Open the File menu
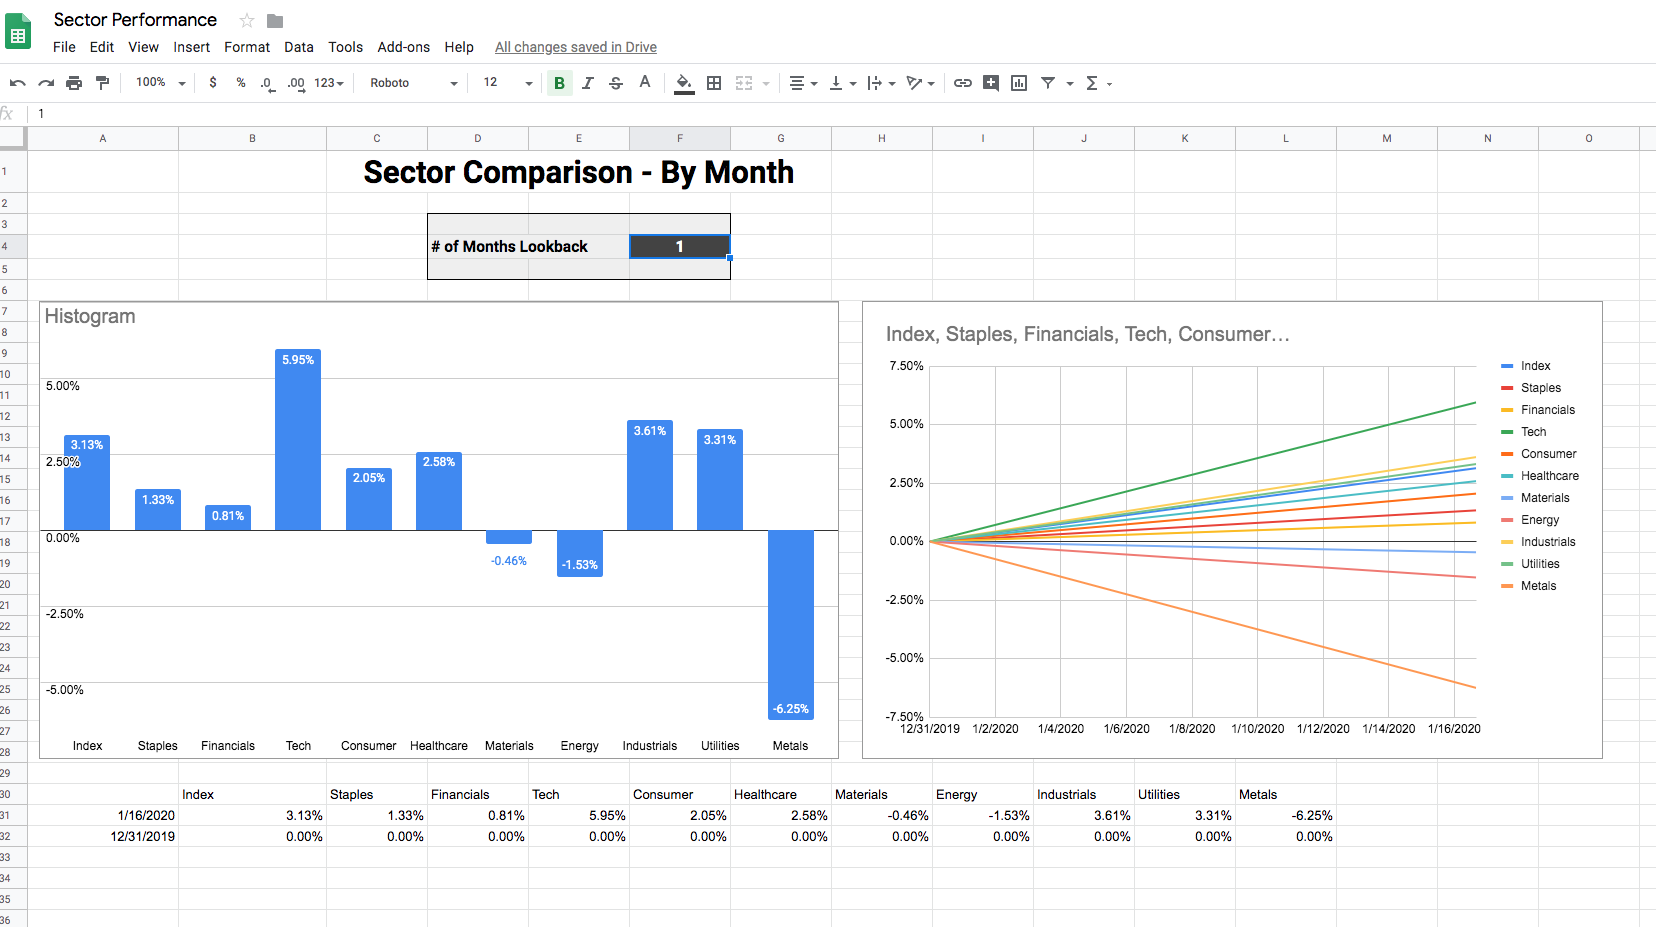Image resolution: width=1656 pixels, height=927 pixels. click(x=64, y=47)
